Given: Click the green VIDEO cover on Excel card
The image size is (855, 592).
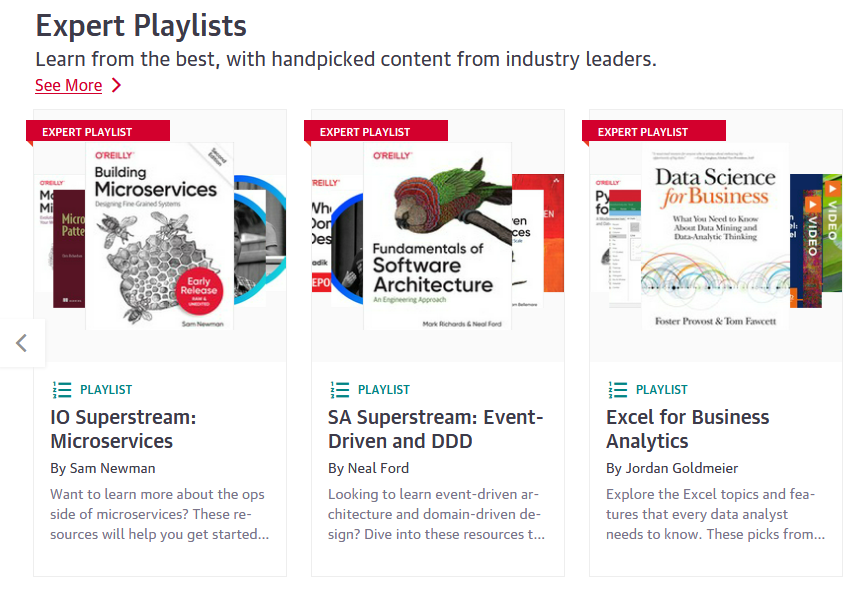Looking at the screenshot, I should (x=832, y=233).
